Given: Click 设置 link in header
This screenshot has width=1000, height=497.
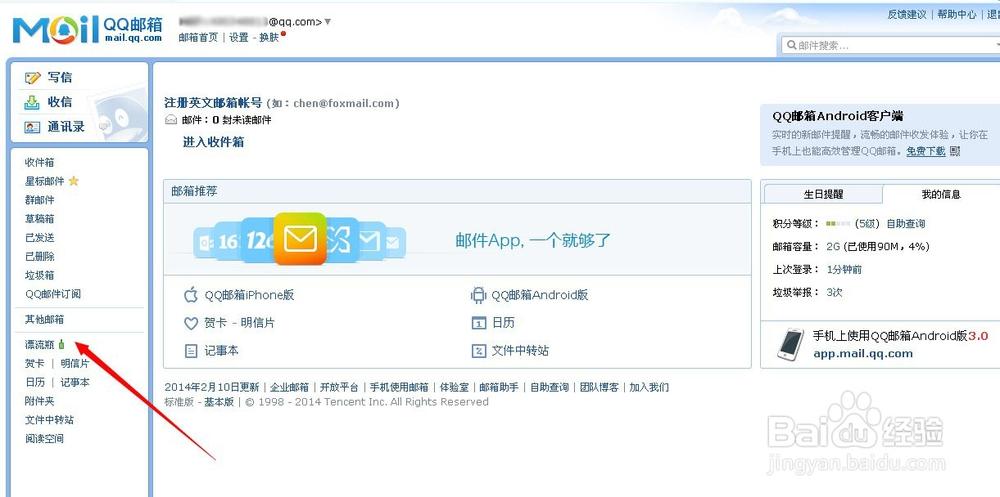Looking at the screenshot, I should pyautogui.click(x=239, y=38).
